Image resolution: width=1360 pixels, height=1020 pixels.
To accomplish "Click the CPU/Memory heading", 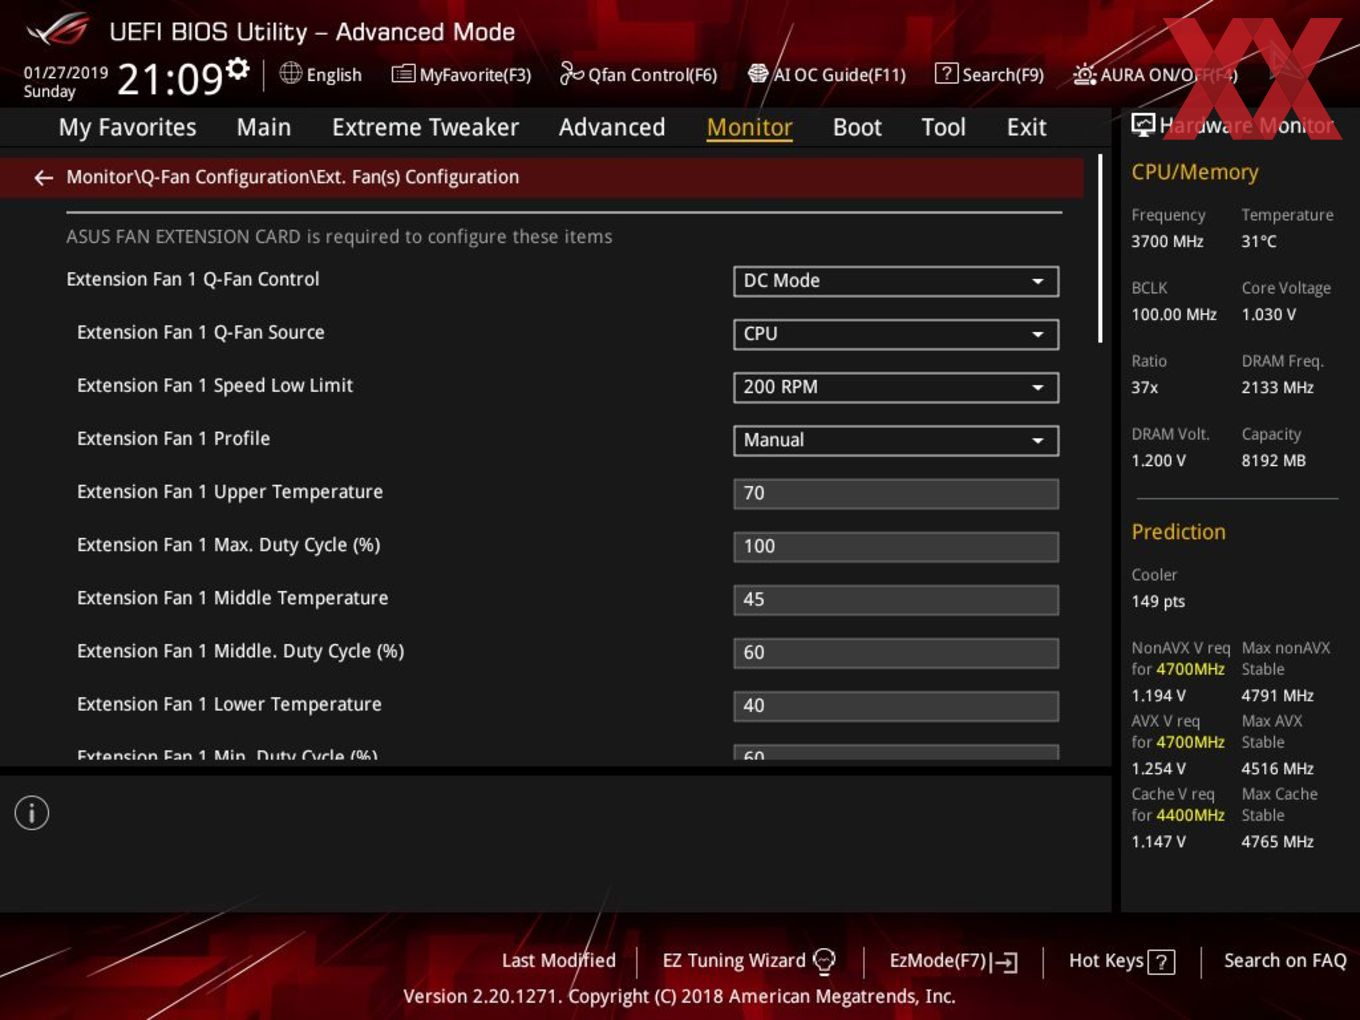I will [x=1194, y=172].
